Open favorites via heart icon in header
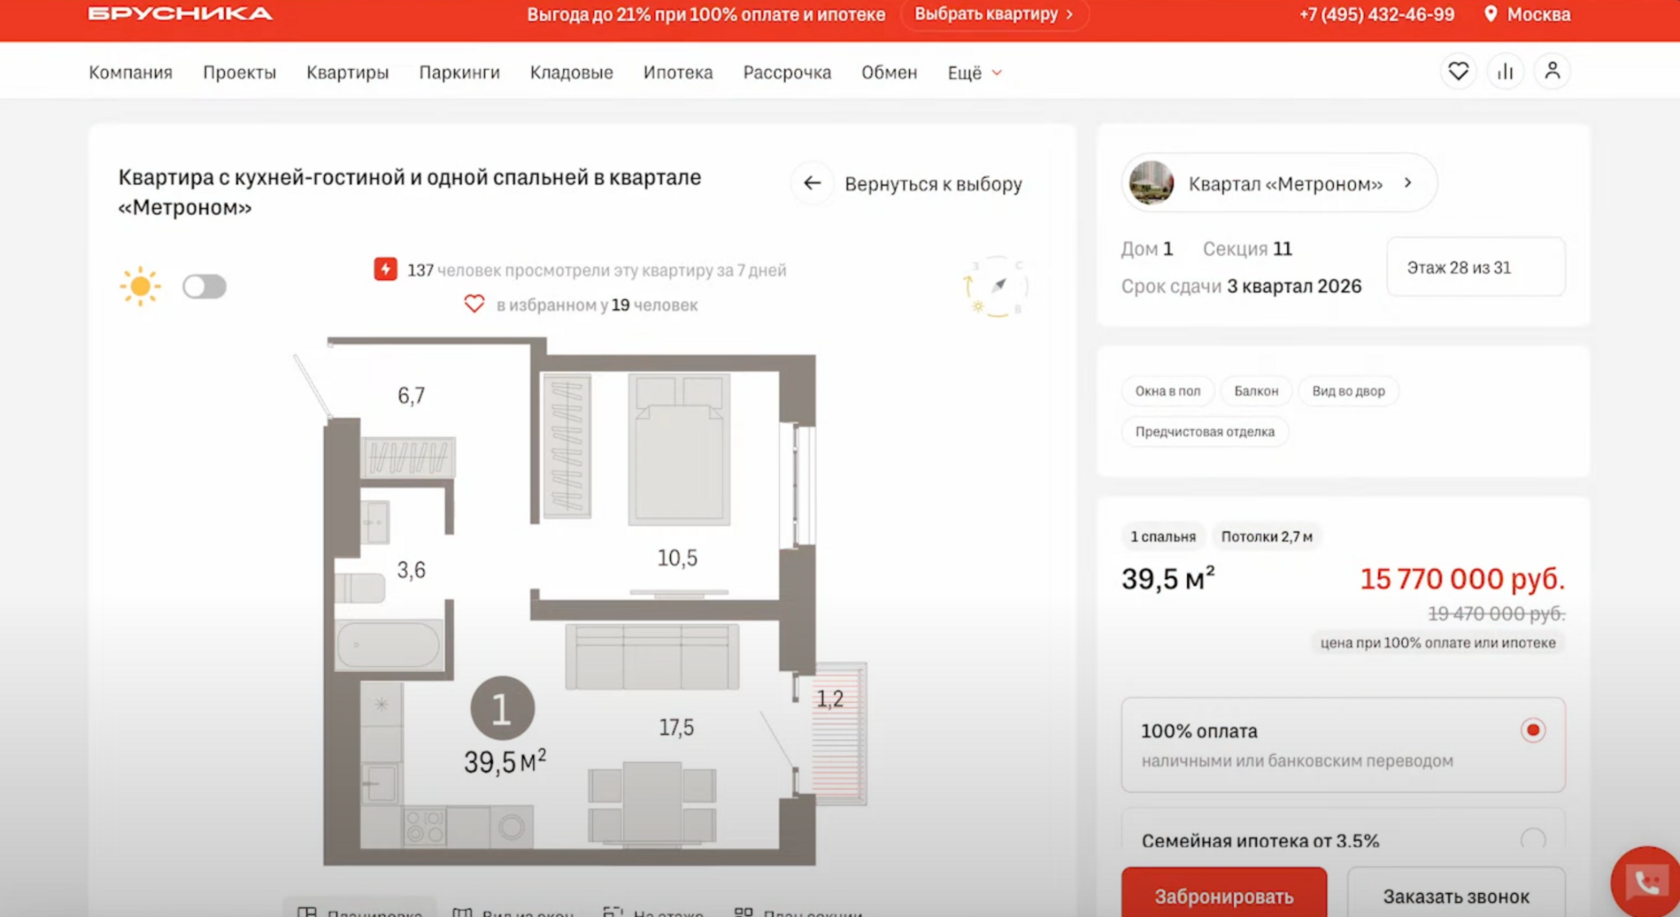This screenshot has width=1680, height=917. [1458, 71]
